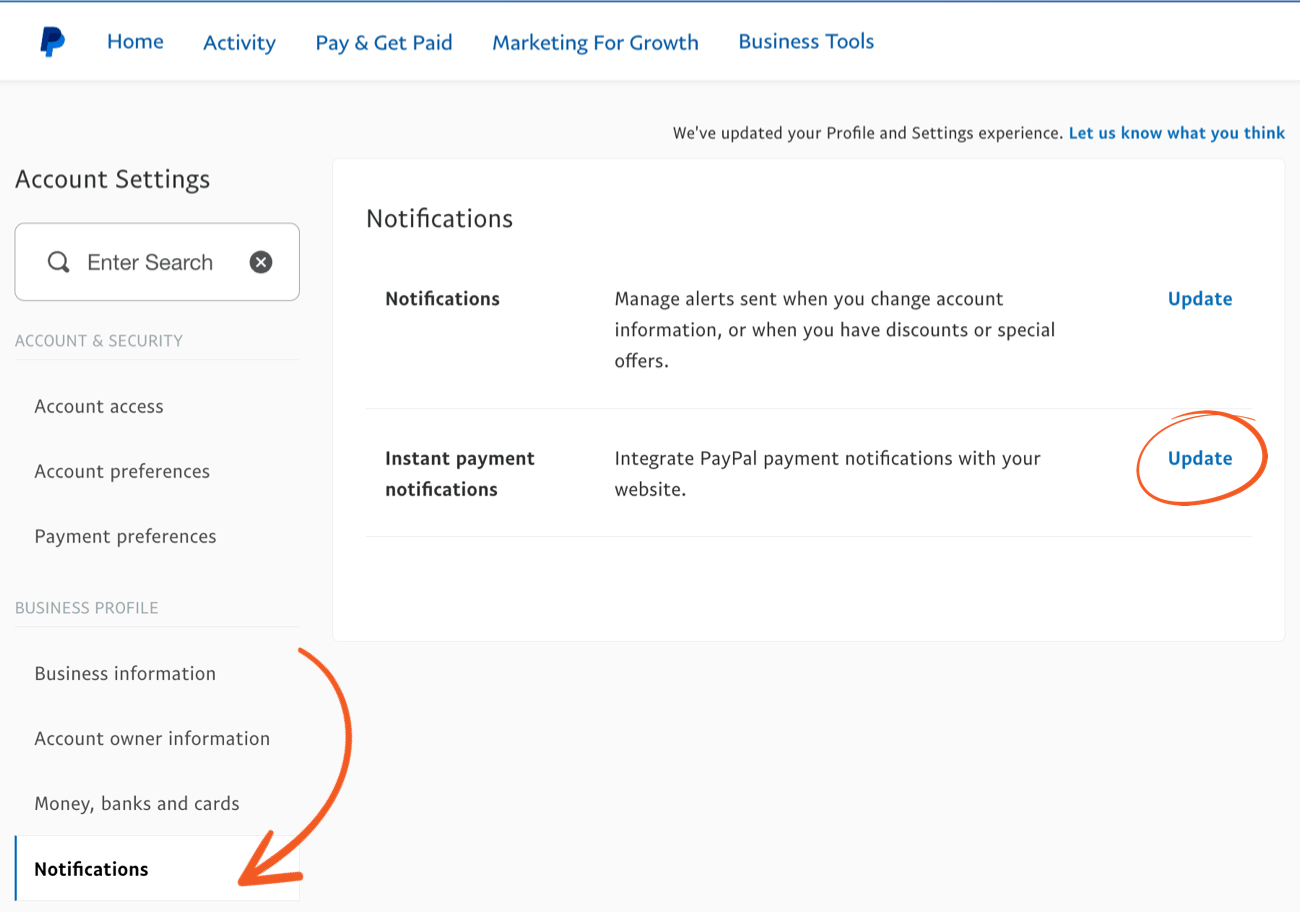This screenshot has height=912, width=1300.
Task: Click Update for Instant payment notifications
Action: tap(1200, 458)
